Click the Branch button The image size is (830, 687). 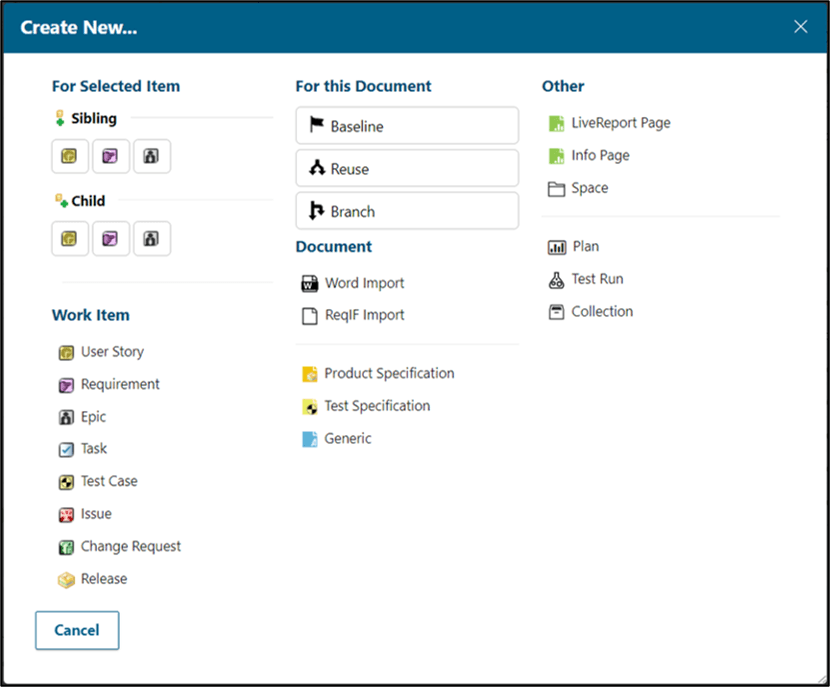(x=407, y=211)
